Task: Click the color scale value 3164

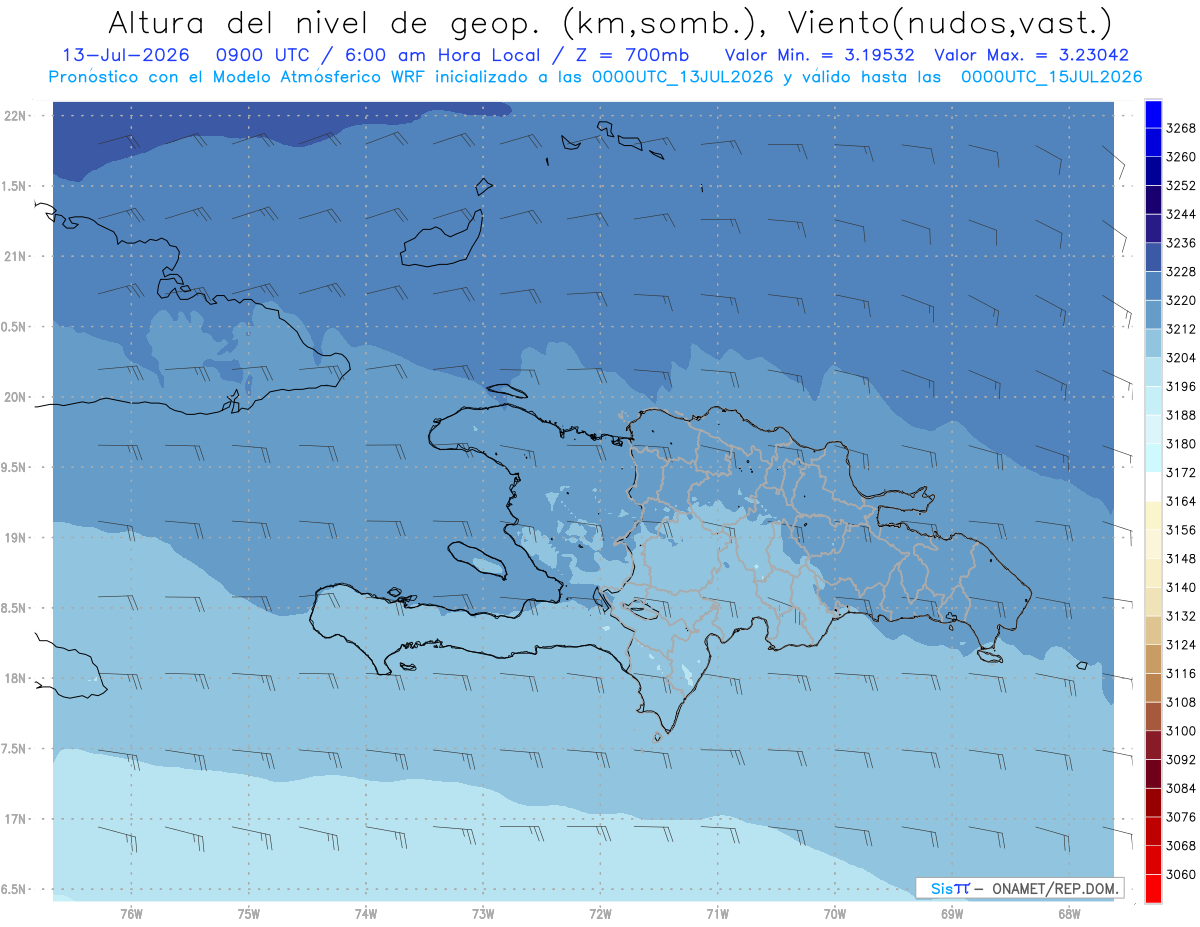Action: [x=1180, y=501]
